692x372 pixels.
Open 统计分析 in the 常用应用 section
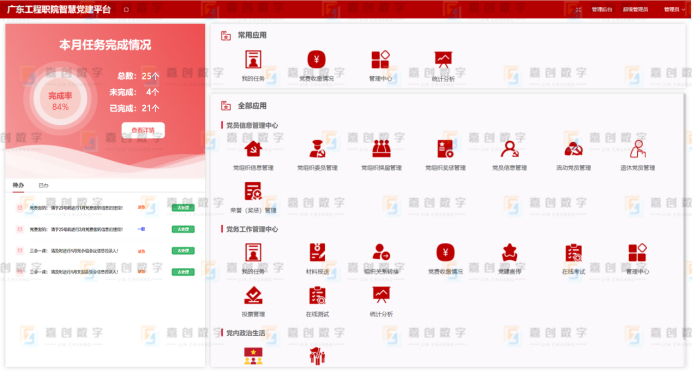click(x=443, y=60)
